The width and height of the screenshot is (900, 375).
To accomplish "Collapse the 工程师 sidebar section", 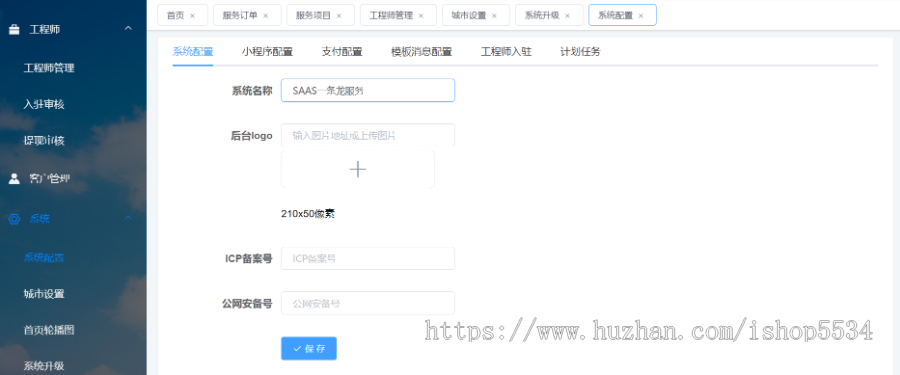I will click(128, 28).
